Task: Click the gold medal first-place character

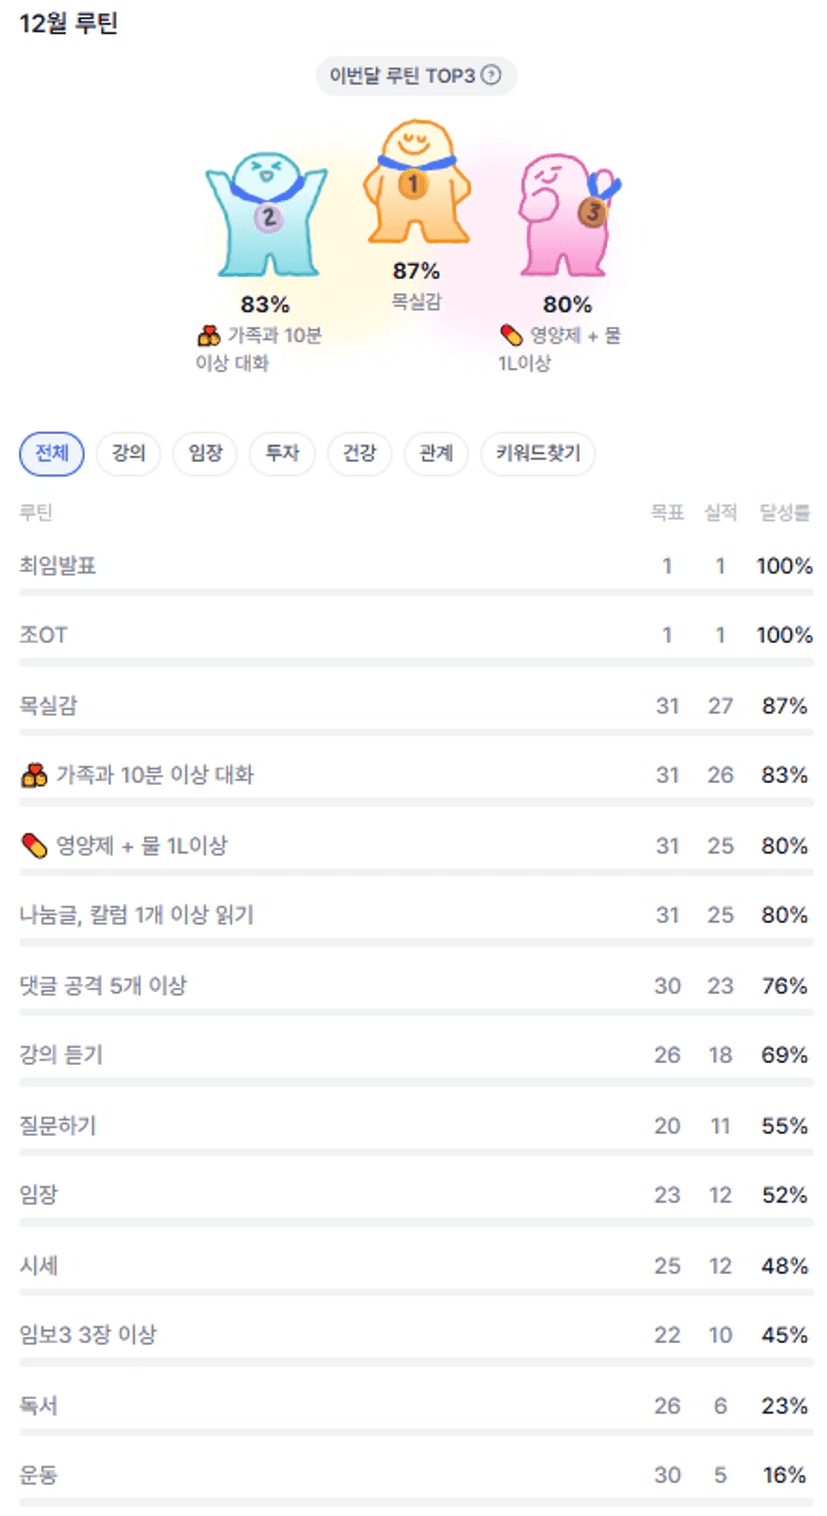Action: coord(415,184)
